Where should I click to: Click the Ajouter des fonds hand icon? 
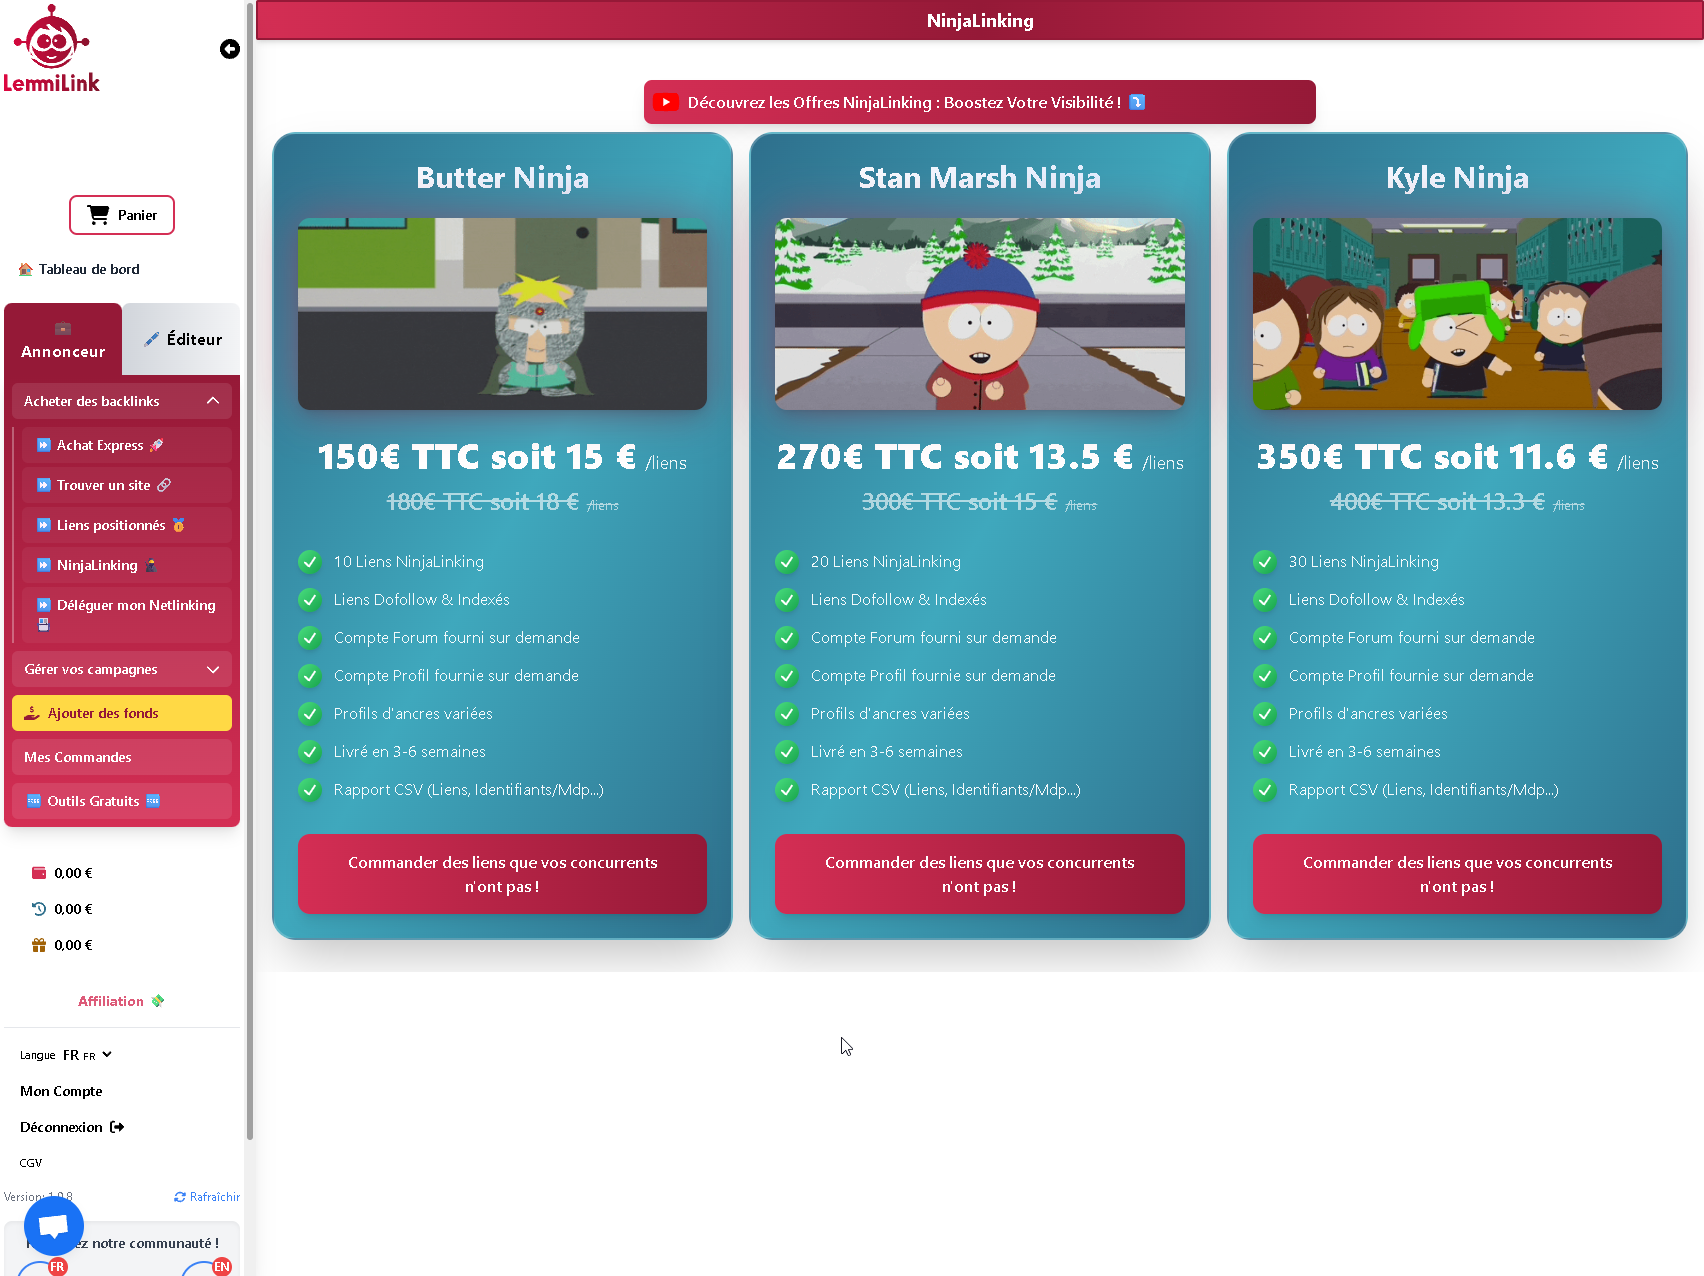32,713
